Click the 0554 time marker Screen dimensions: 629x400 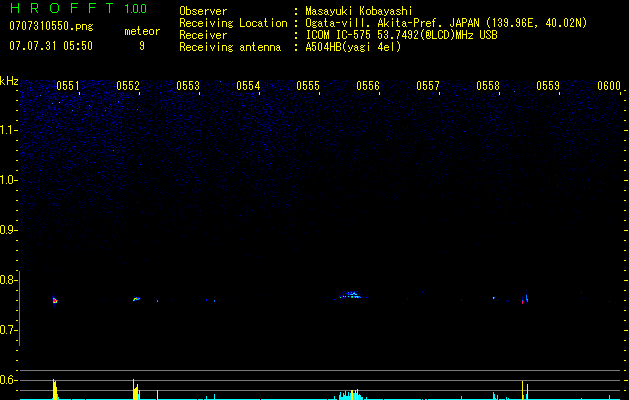pyautogui.click(x=248, y=86)
